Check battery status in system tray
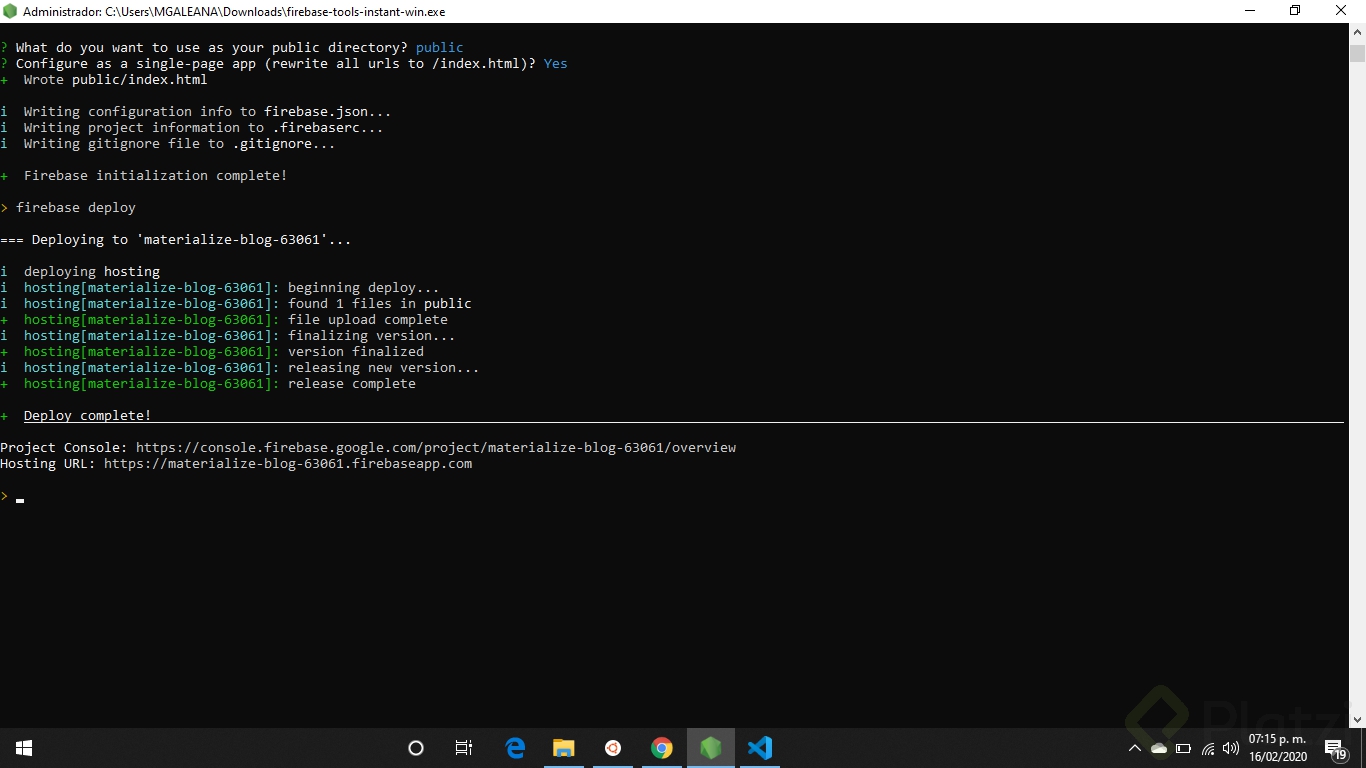 (1184, 748)
